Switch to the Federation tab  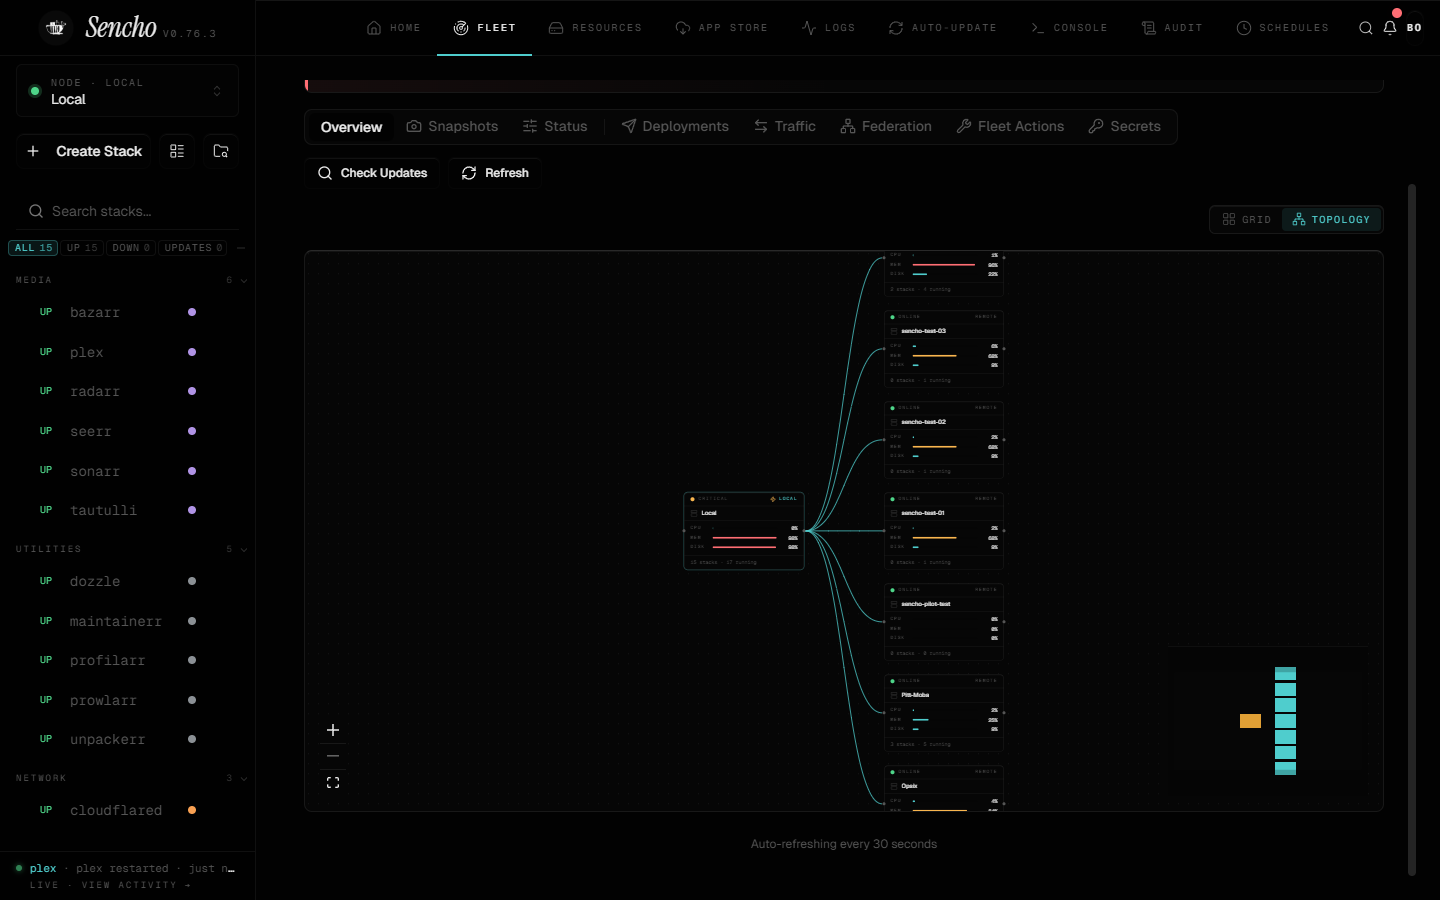(x=886, y=127)
